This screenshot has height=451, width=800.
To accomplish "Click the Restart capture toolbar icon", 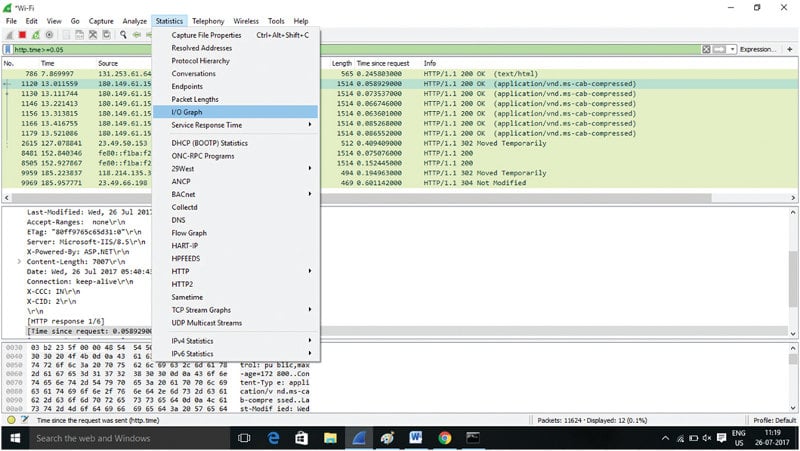I will click(x=35, y=35).
